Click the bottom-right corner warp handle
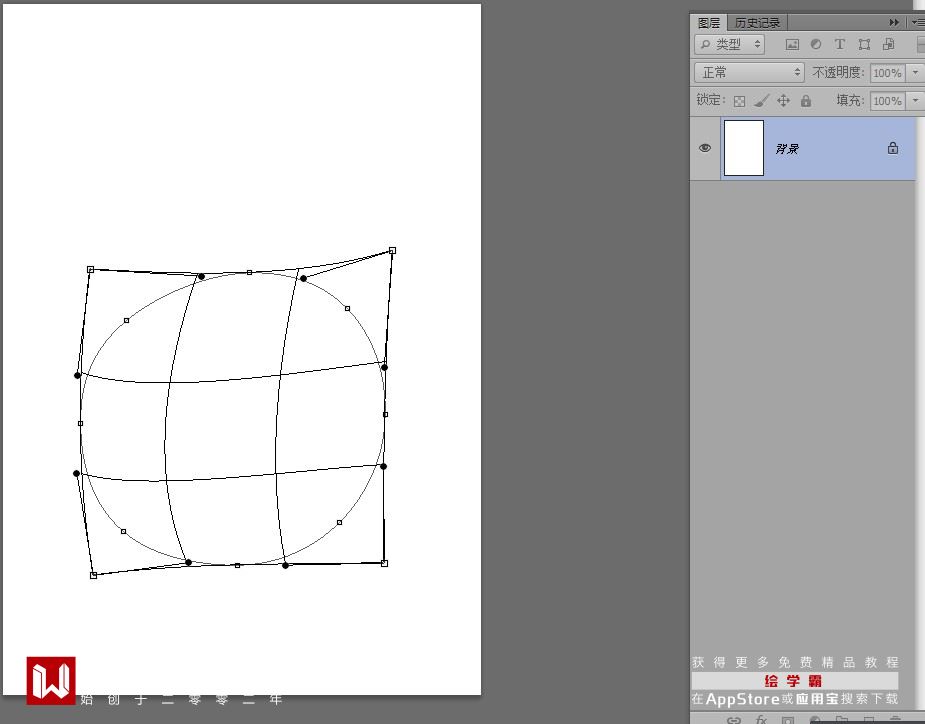This screenshot has width=925, height=724. pyautogui.click(x=385, y=564)
